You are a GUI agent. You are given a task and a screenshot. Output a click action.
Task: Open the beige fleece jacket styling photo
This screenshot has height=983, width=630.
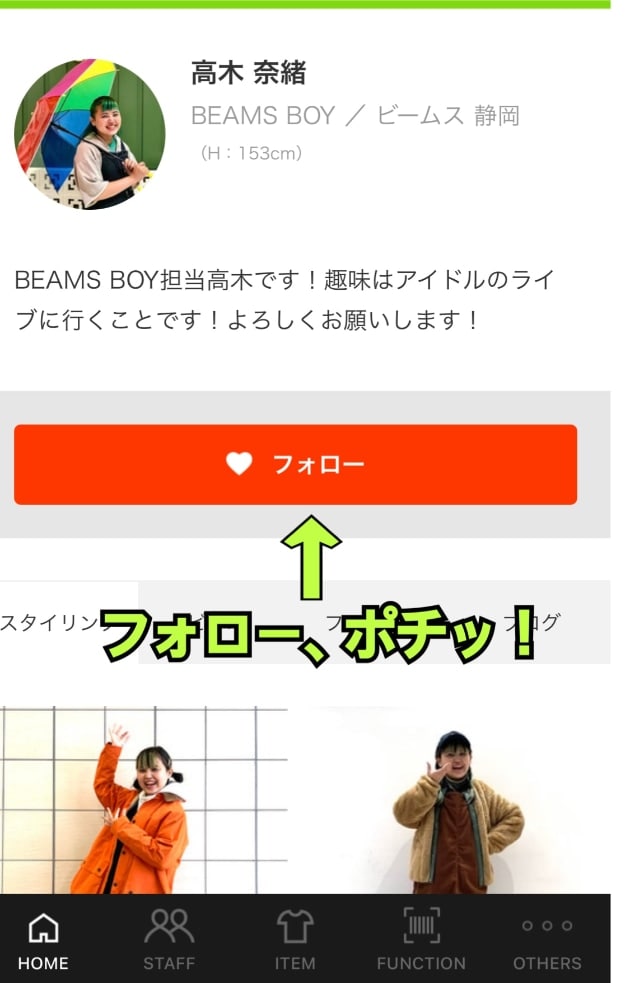[x=458, y=800]
